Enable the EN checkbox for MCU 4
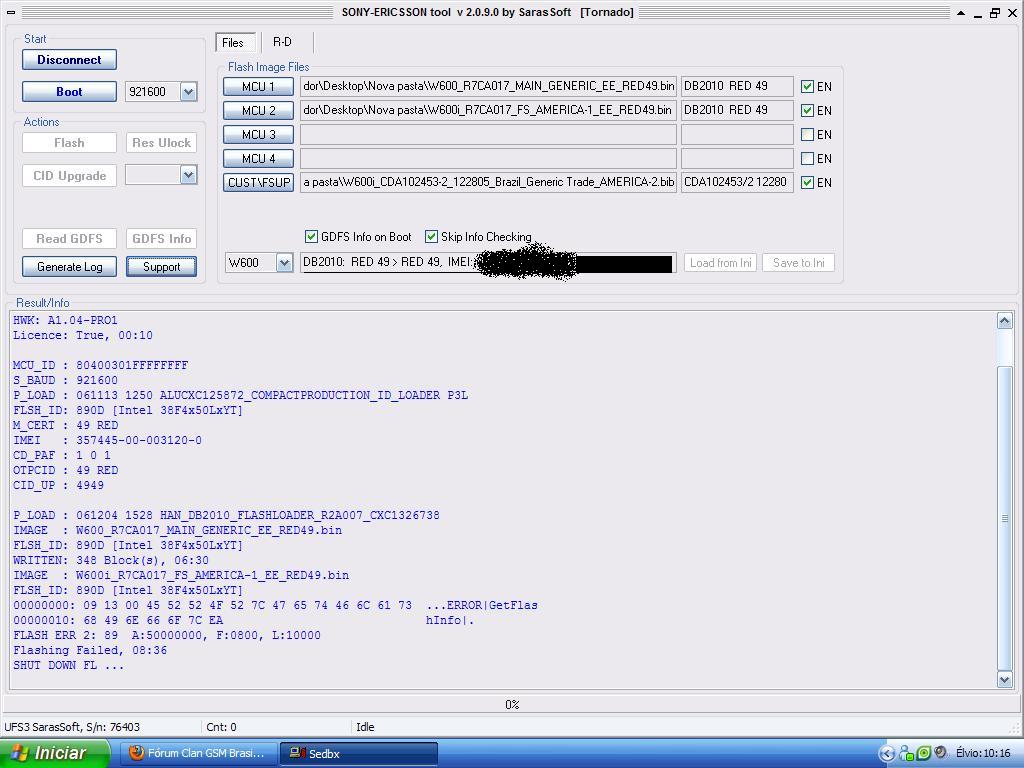The width and height of the screenshot is (1024, 768). coord(807,158)
